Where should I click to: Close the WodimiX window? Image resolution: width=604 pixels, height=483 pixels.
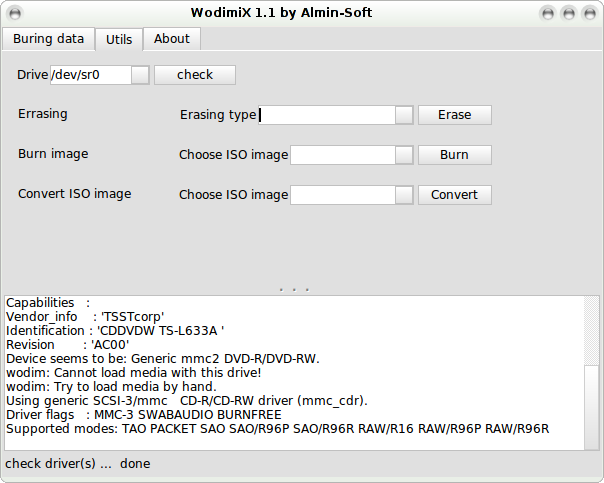[x=590, y=14]
